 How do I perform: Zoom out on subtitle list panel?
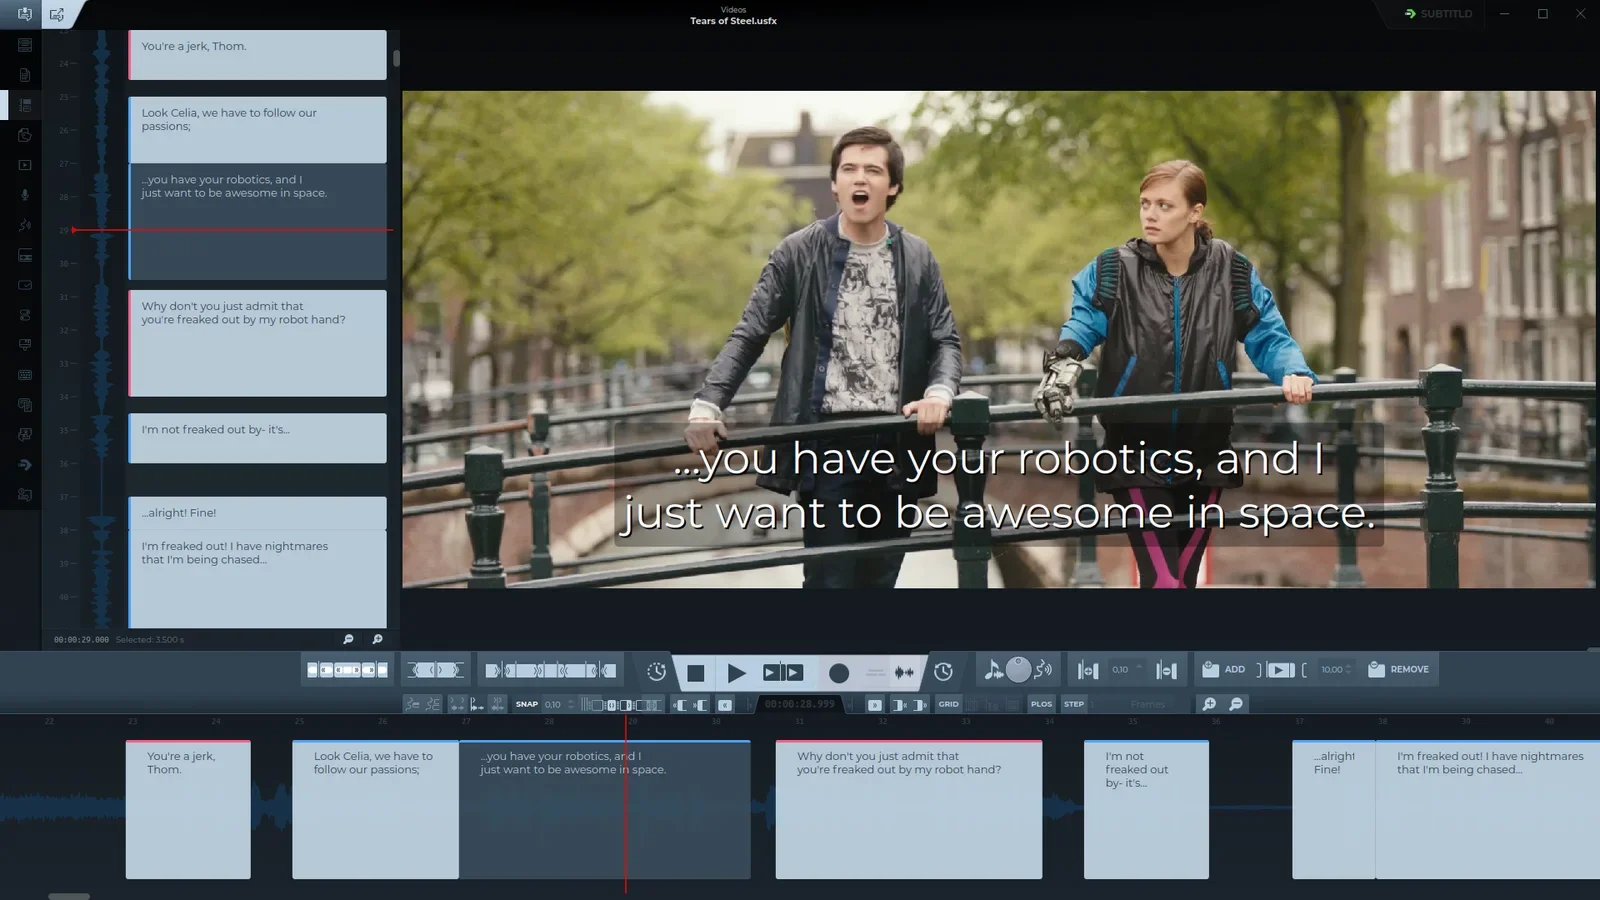coord(348,639)
